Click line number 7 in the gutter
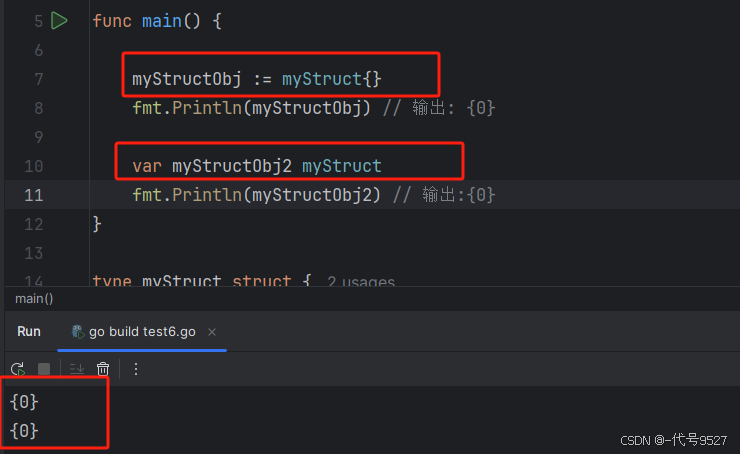The width and height of the screenshot is (740, 454). click(x=38, y=78)
